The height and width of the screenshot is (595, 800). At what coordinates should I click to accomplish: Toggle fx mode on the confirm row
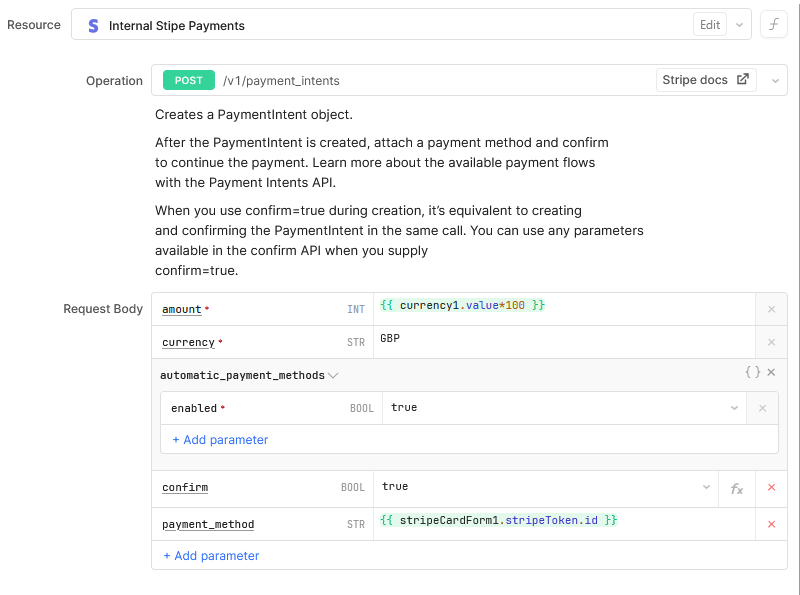coord(736,489)
